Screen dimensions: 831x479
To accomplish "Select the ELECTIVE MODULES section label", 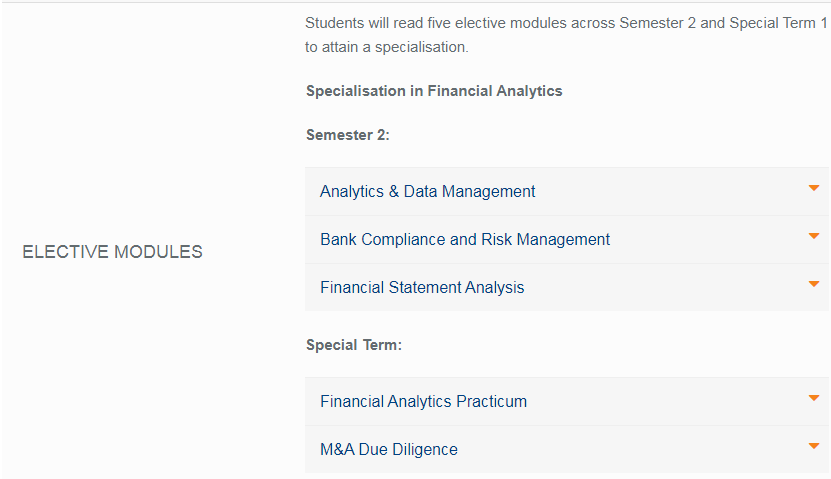I will coord(112,252).
